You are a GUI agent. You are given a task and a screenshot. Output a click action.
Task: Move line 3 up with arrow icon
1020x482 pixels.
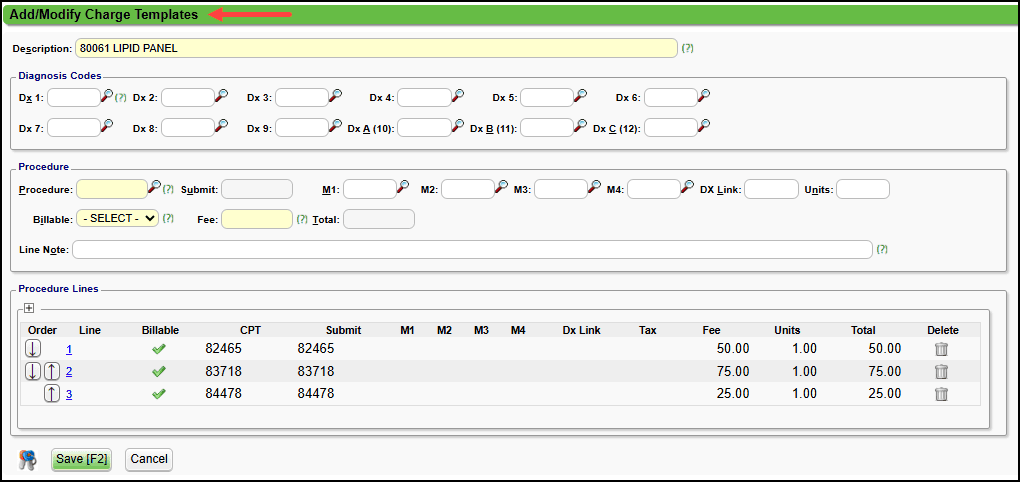[x=51, y=394]
